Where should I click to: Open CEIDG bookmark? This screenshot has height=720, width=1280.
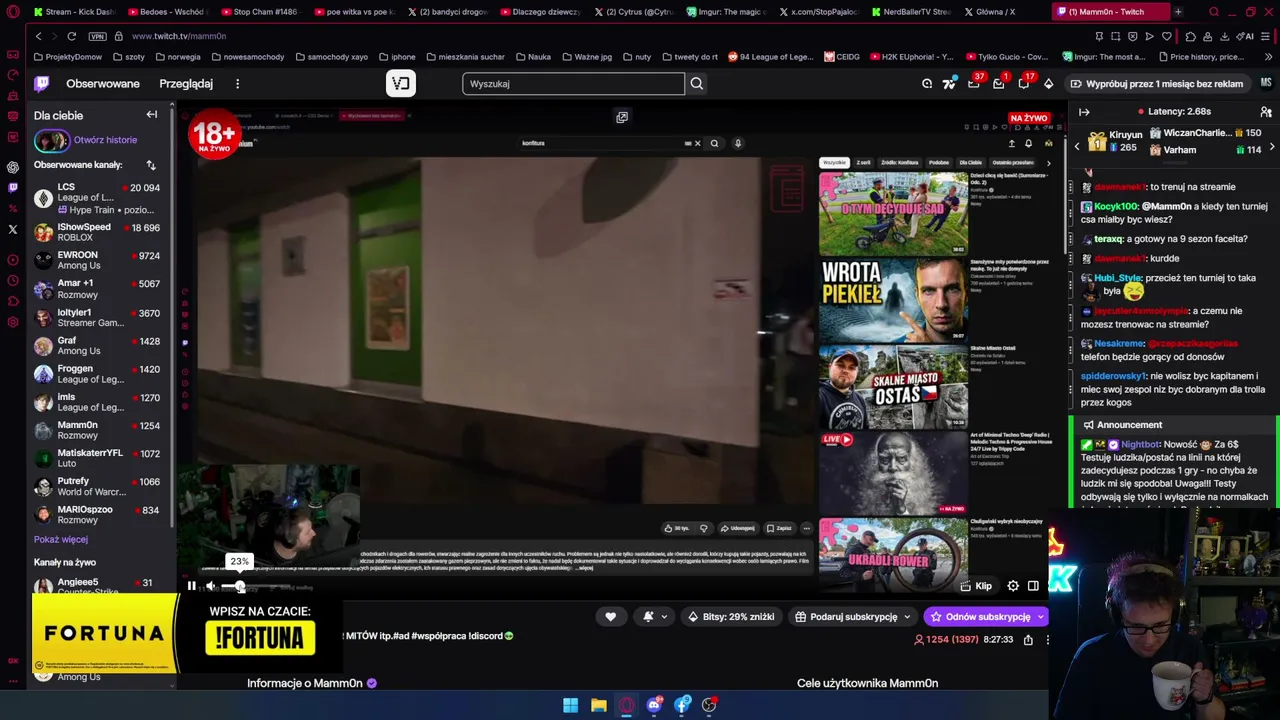pos(841,57)
